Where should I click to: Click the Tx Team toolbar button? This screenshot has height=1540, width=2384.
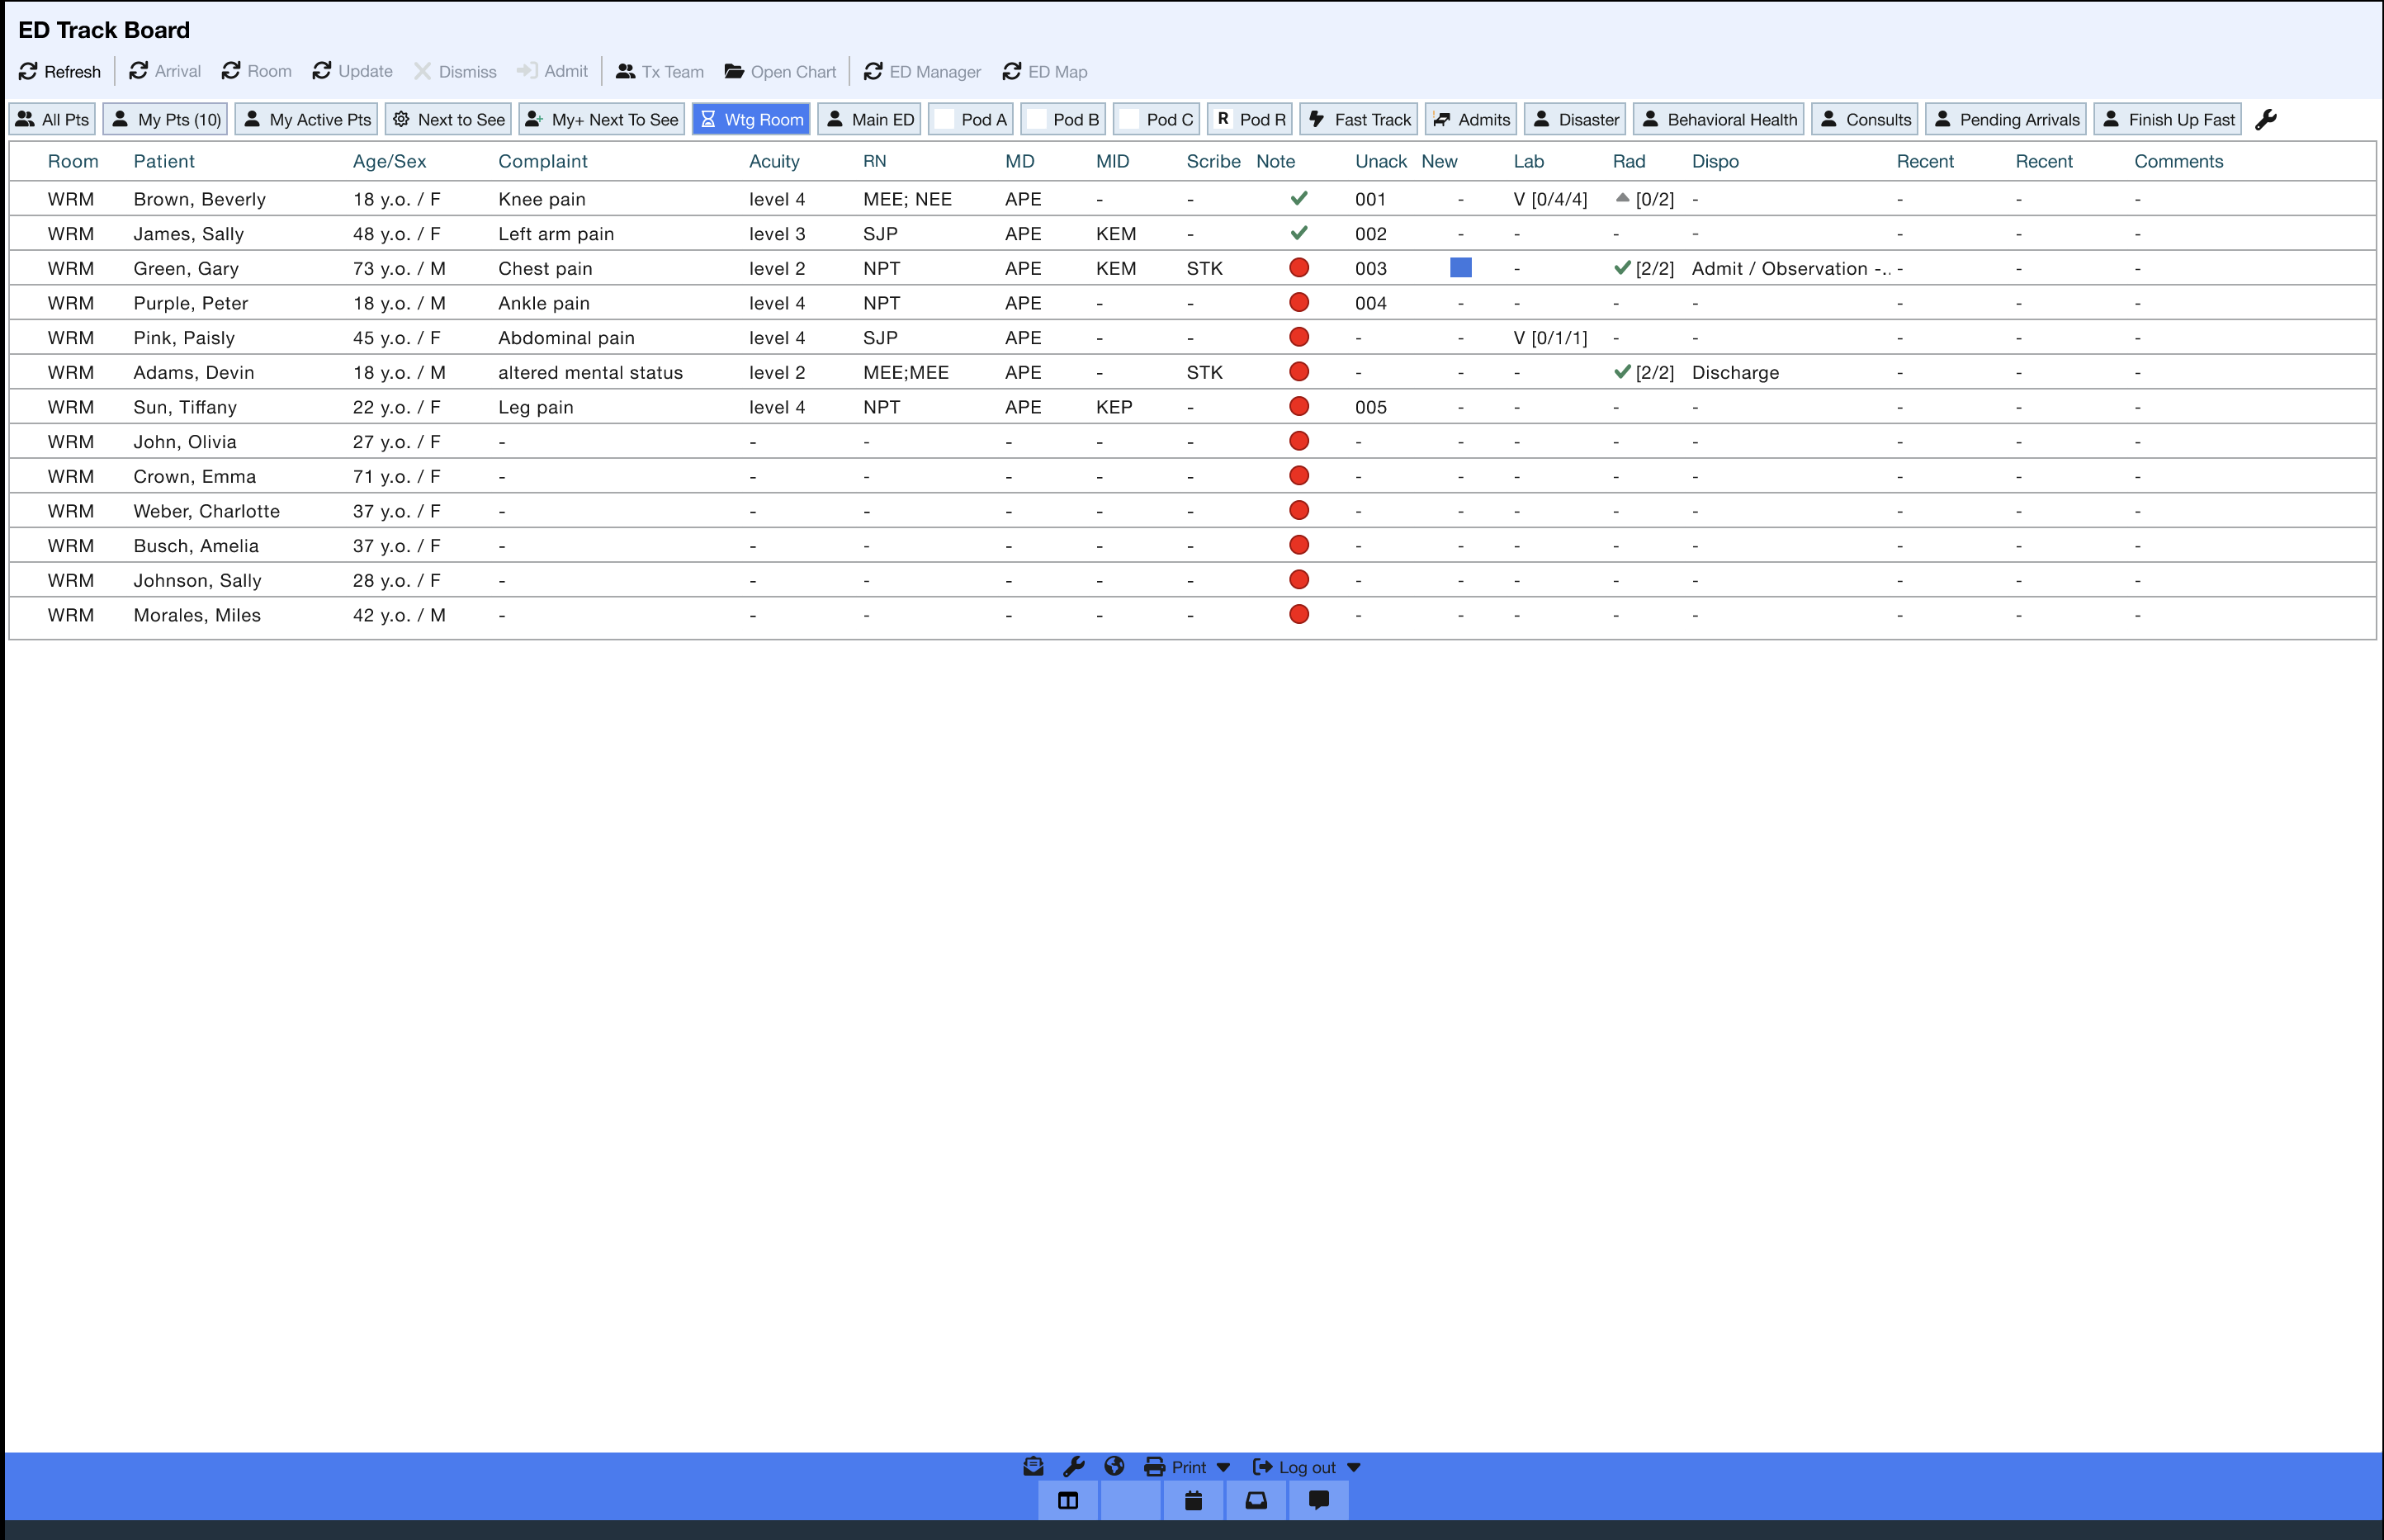660,72
